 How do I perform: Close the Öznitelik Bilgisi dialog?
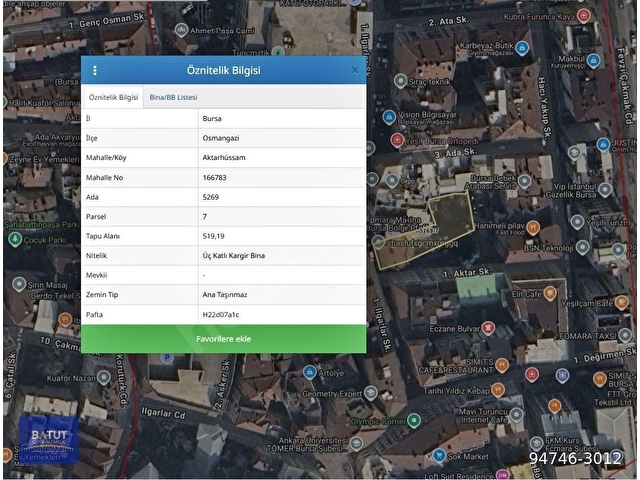[355, 70]
